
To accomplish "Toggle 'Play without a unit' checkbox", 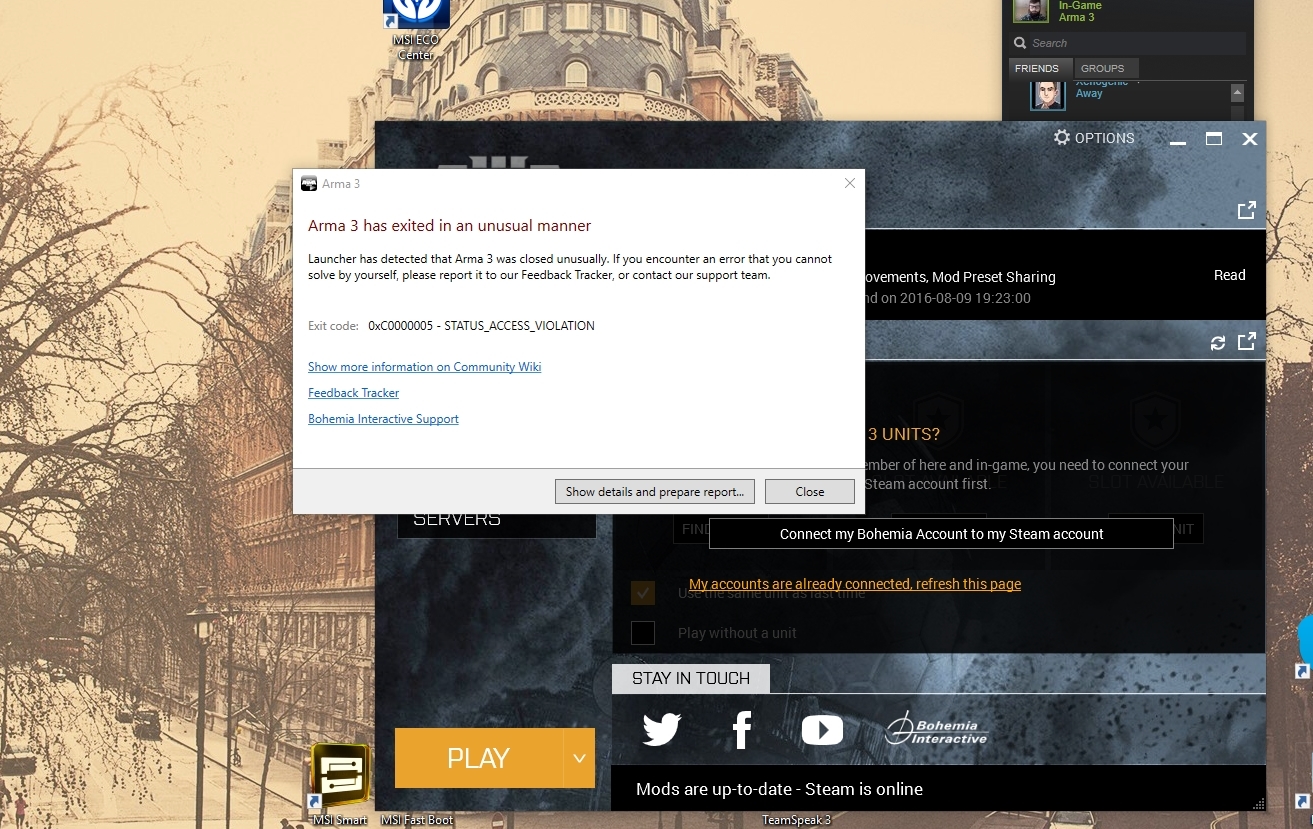I will pyautogui.click(x=643, y=633).
